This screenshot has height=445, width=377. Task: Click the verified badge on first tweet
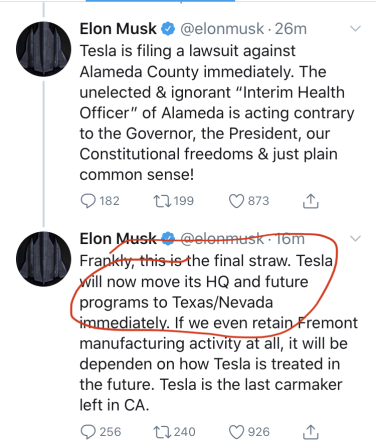tap(168, 29)
